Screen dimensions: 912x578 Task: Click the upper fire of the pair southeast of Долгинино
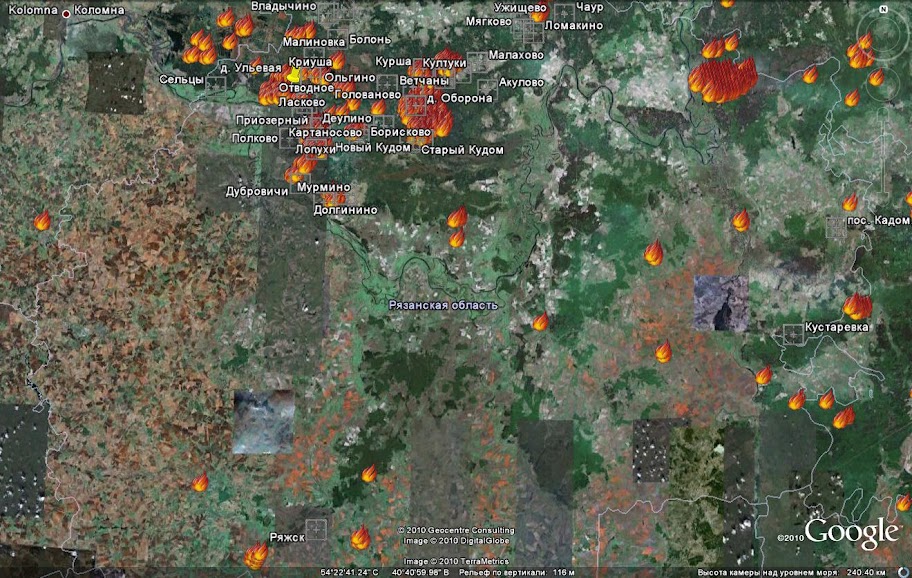tap(457, 217)
